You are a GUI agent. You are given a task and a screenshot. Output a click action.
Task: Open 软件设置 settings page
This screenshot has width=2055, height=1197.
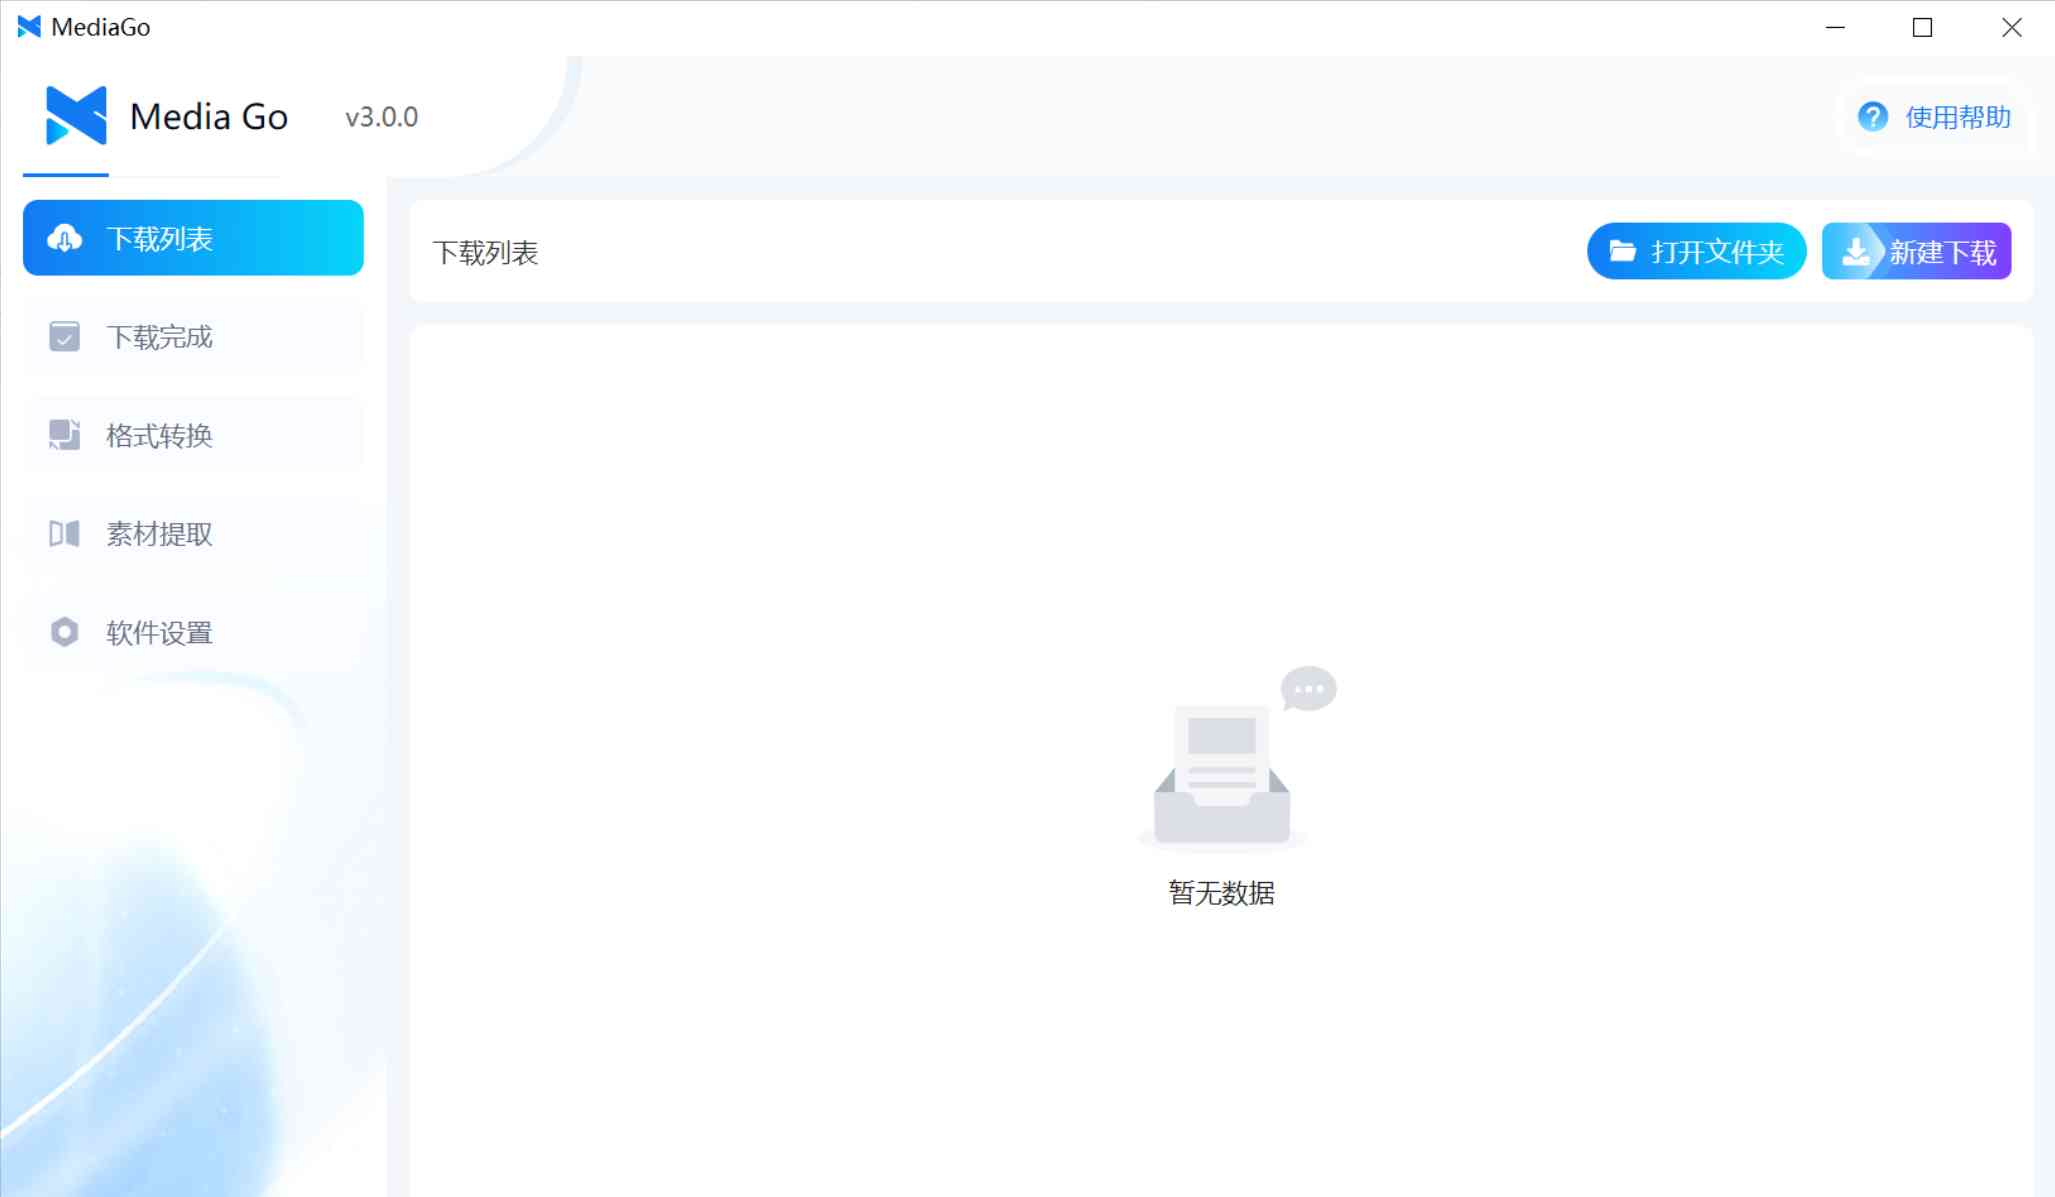193,632
